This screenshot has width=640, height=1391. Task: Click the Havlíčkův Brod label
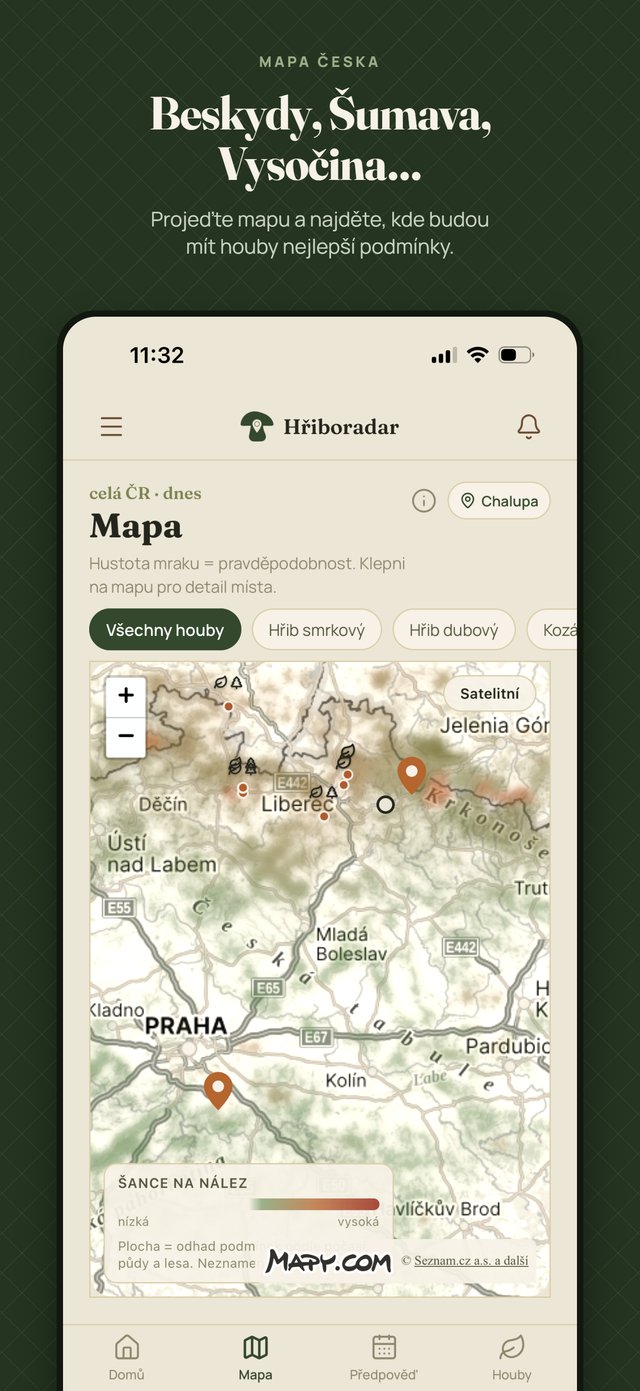click(x=446, y=1209)
